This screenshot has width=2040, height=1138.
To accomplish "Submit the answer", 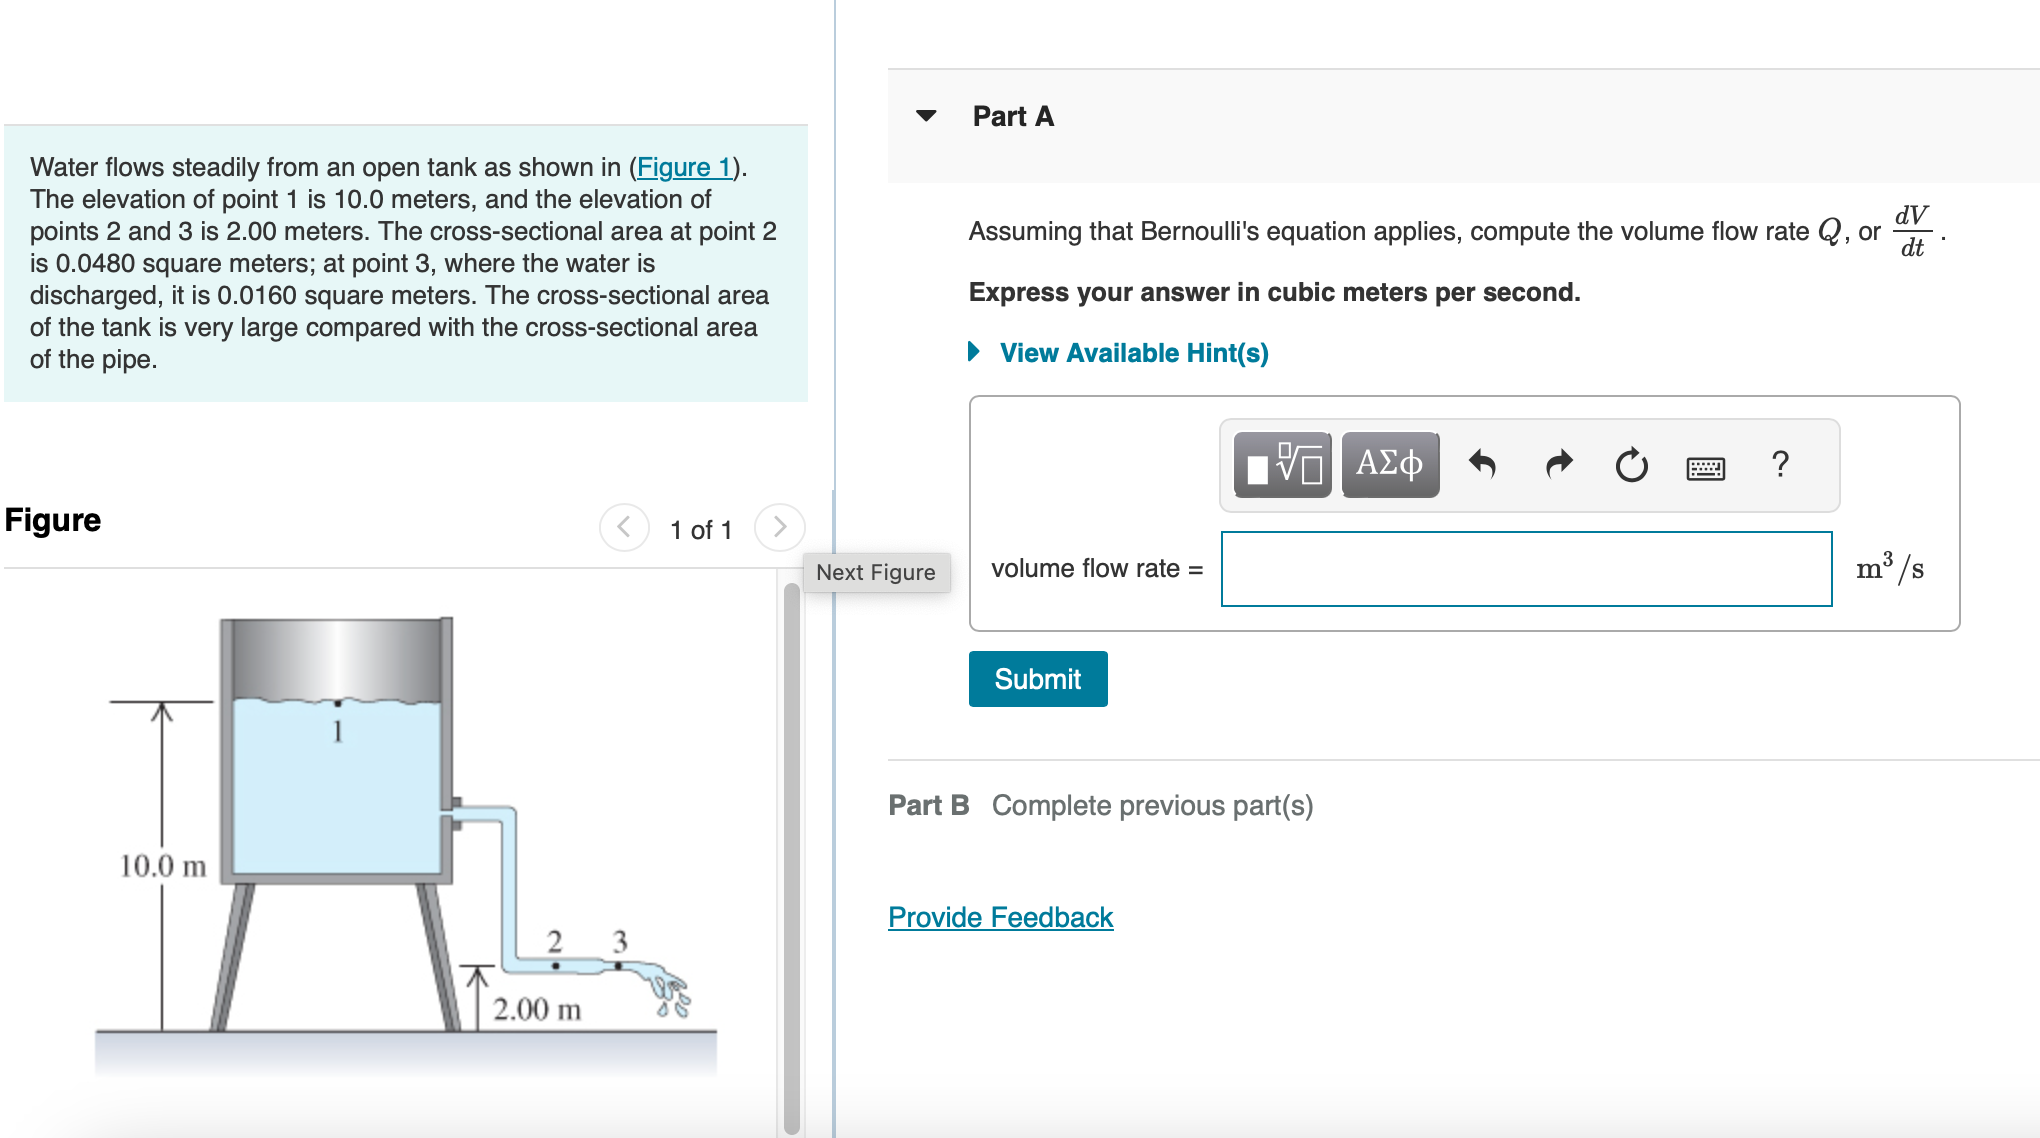I will (1037, 679).
